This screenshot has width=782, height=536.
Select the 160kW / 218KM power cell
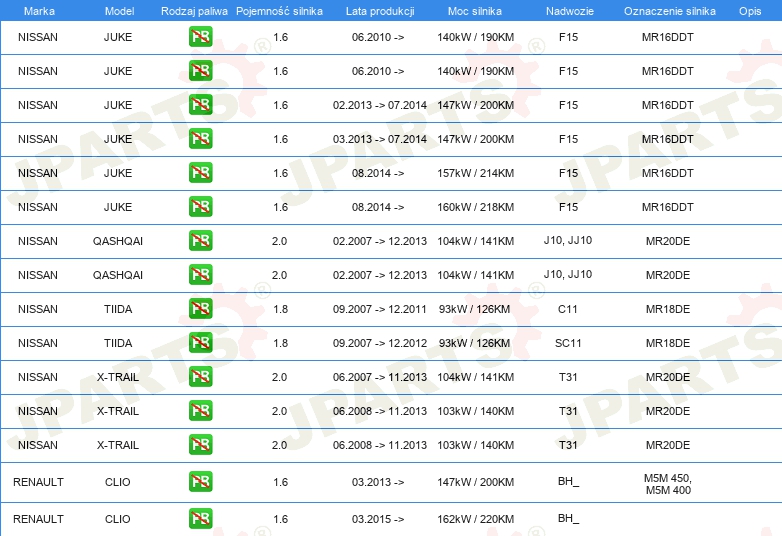475,207
